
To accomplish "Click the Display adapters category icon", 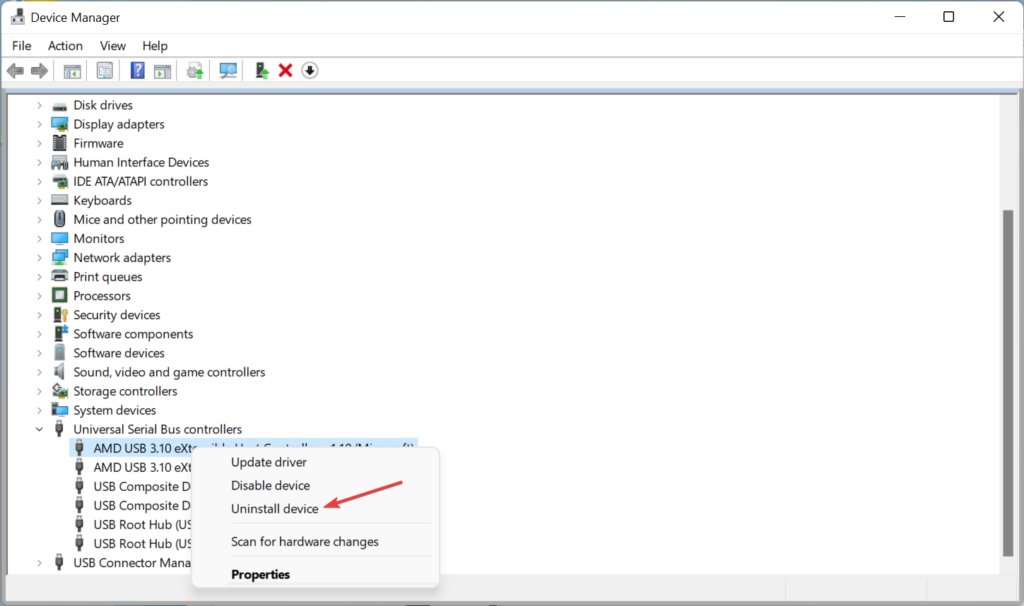I will 59,124.
